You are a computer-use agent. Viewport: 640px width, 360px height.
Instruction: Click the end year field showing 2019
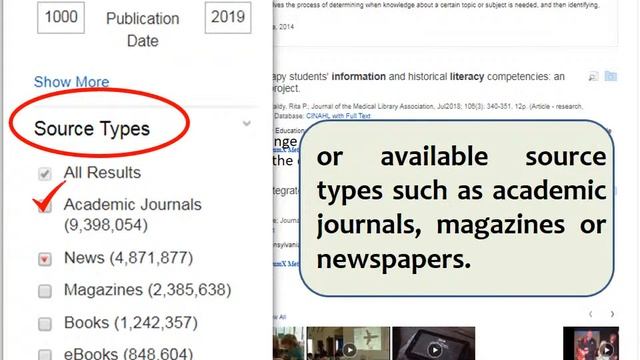tap(228, 18)
